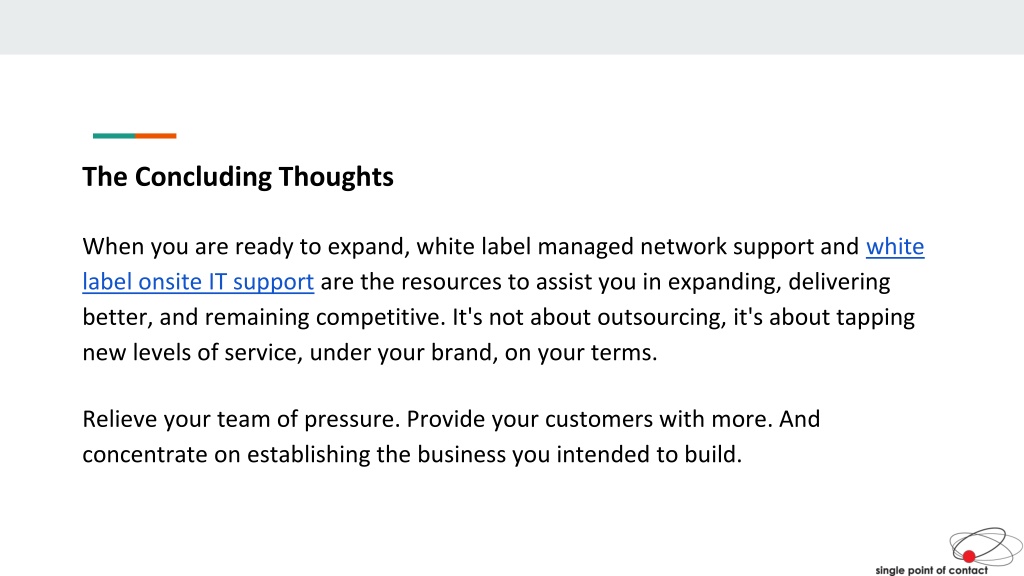
Task: Place cursor in 'Relieve your team of pressure' sentence
Action: coord(241,419)
